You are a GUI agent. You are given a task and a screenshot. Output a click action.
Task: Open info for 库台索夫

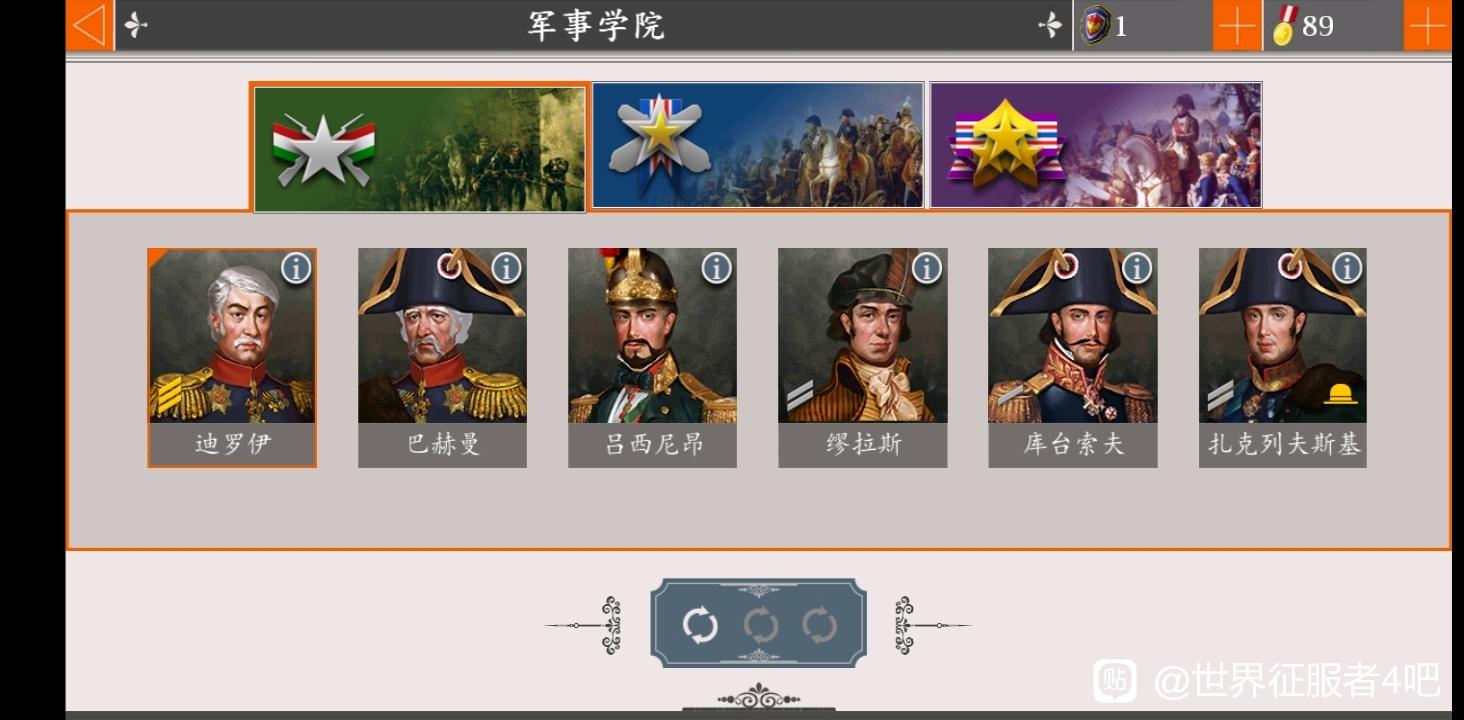point(1137,268)
